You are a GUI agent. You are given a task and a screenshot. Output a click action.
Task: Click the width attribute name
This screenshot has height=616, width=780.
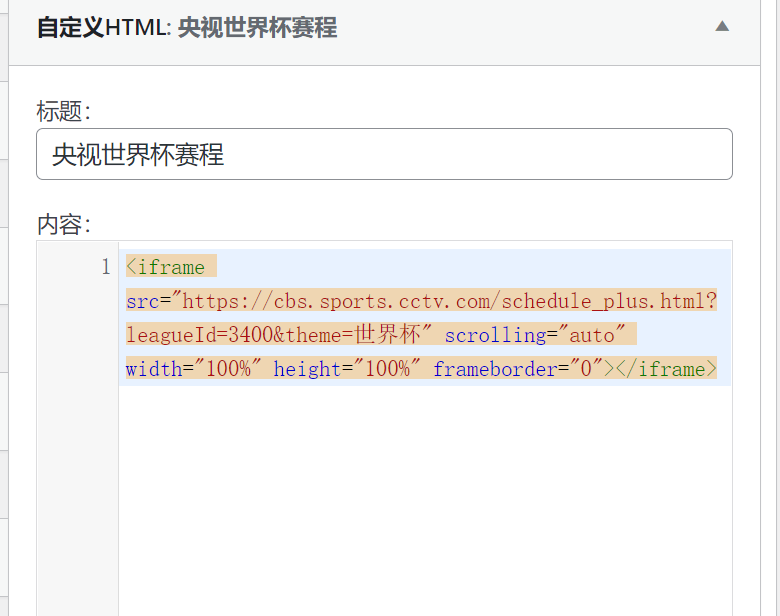click(154, 369)
